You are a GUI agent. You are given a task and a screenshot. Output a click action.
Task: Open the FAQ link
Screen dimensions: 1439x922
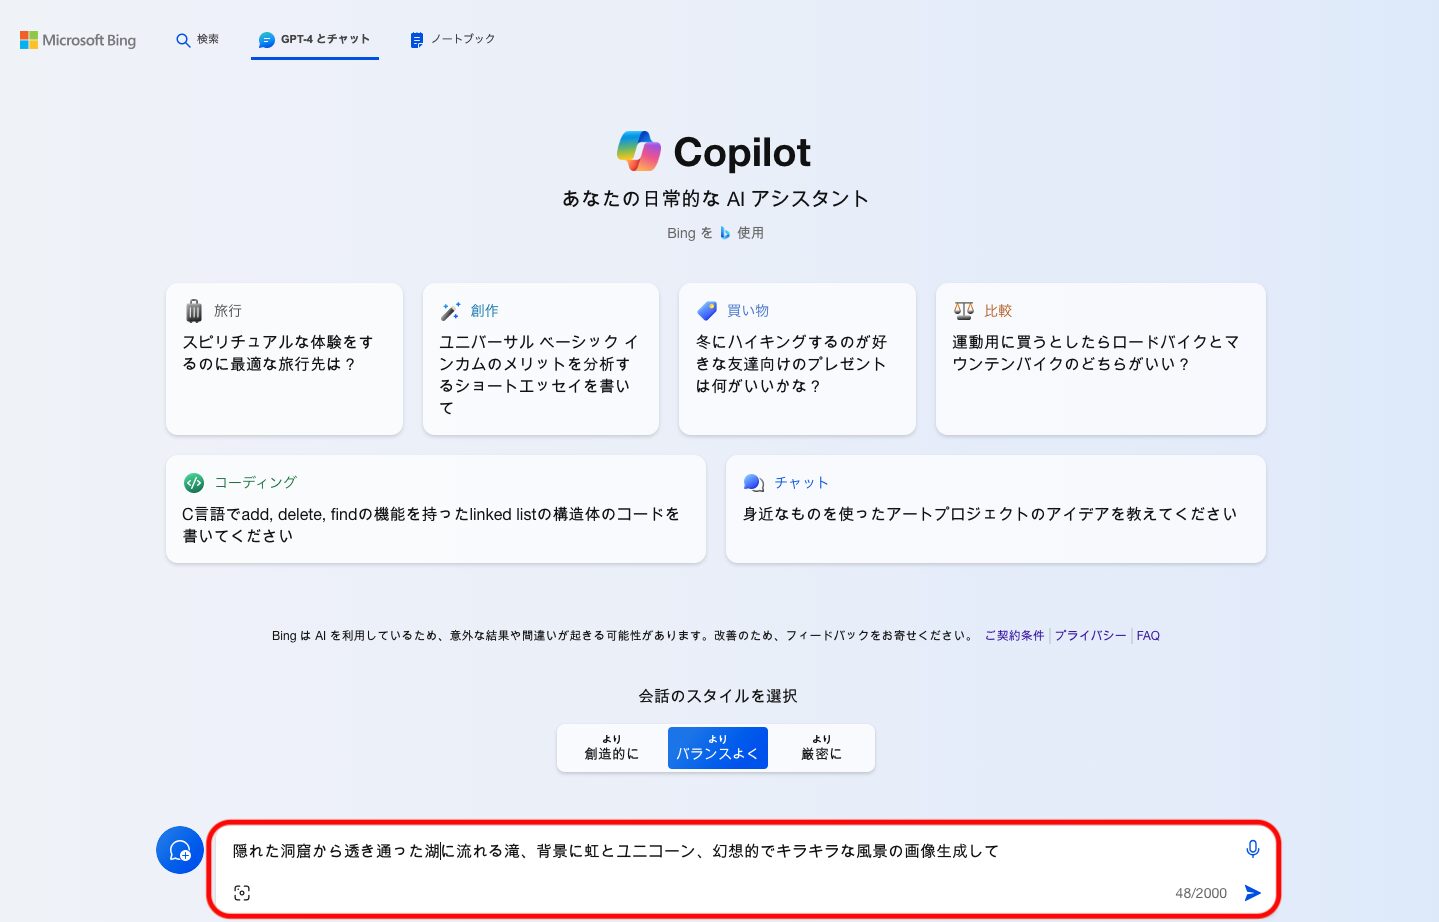pos(1148,636)
